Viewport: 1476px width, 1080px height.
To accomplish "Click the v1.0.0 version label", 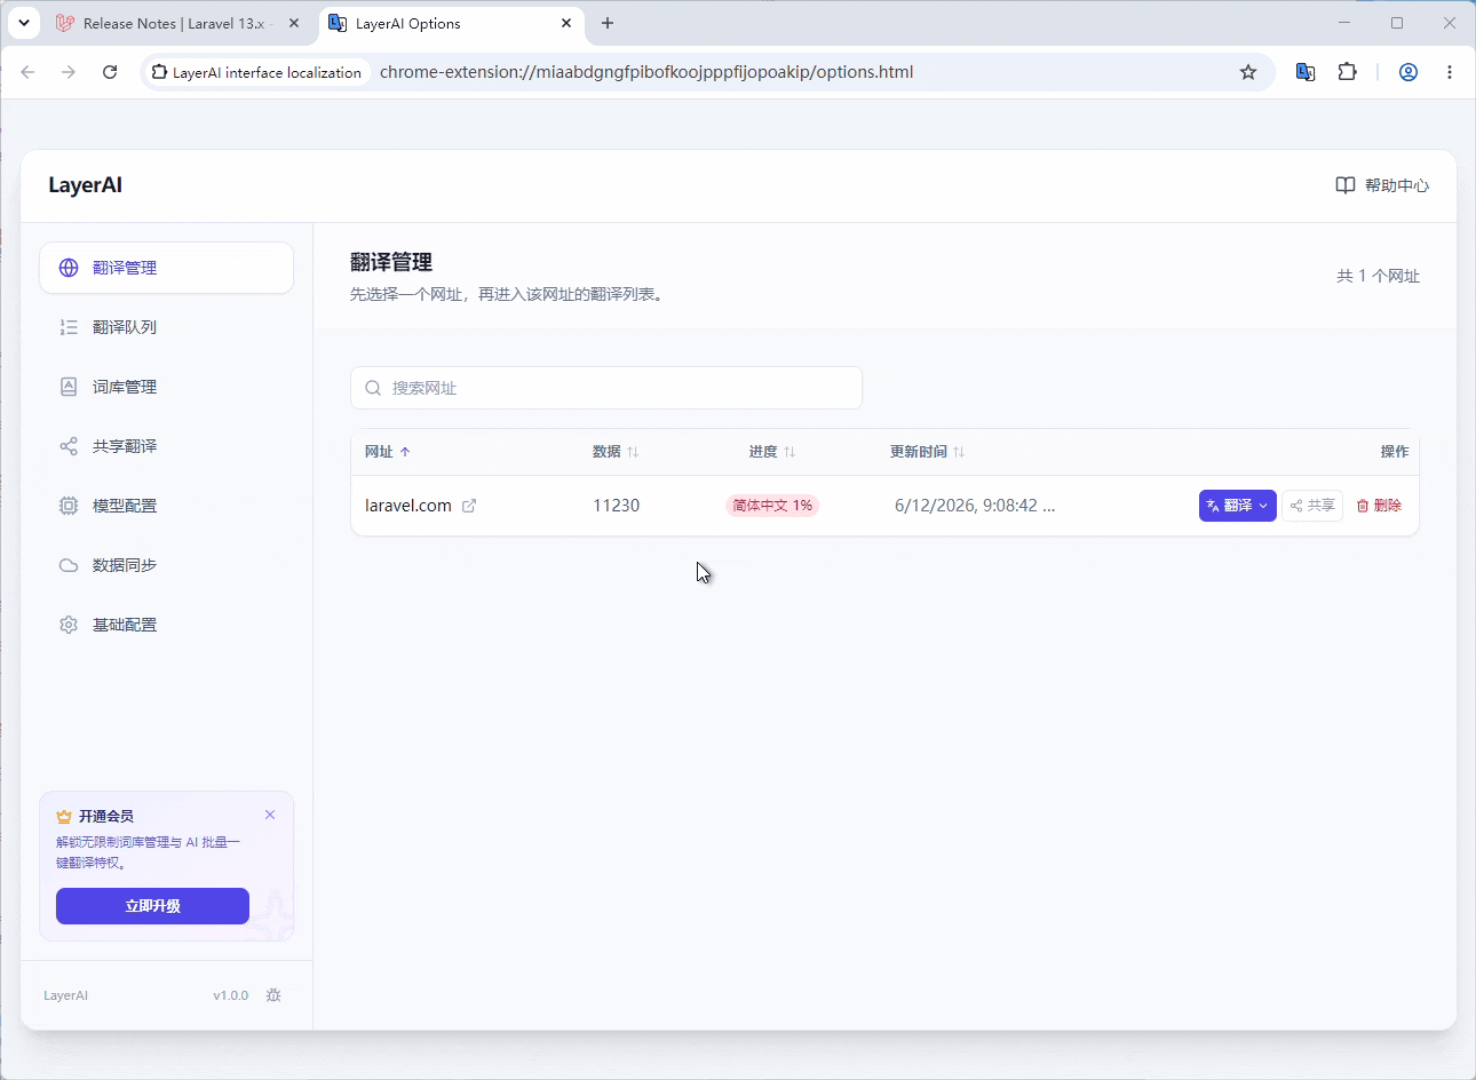I will pyautogui.click(x=230, y=995).
